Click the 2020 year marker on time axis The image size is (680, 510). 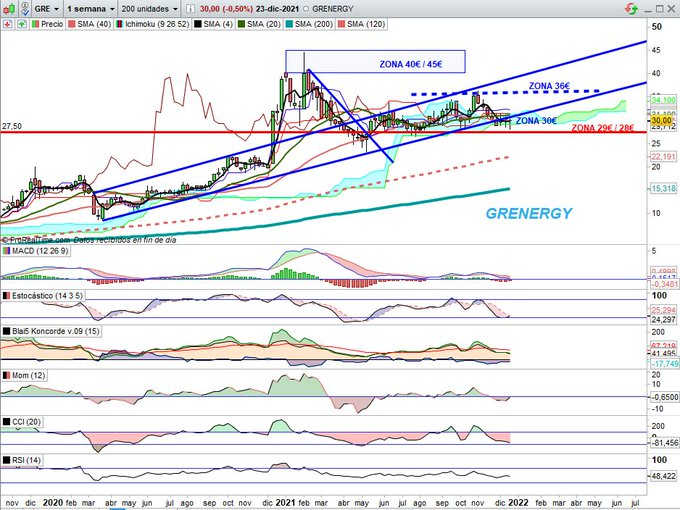[x=53, y=503]
